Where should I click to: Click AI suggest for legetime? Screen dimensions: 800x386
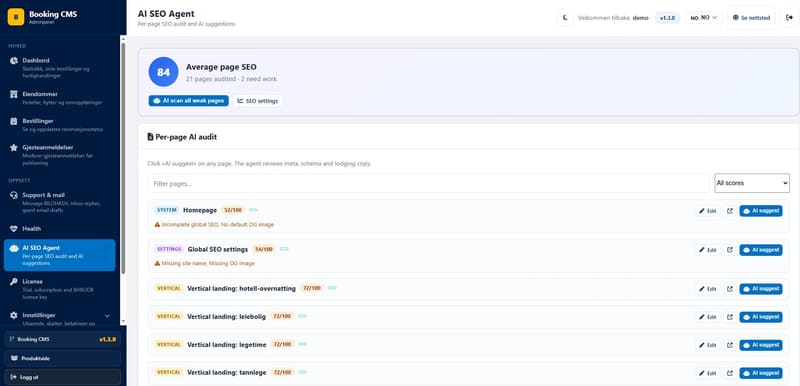tap(761, 345)
